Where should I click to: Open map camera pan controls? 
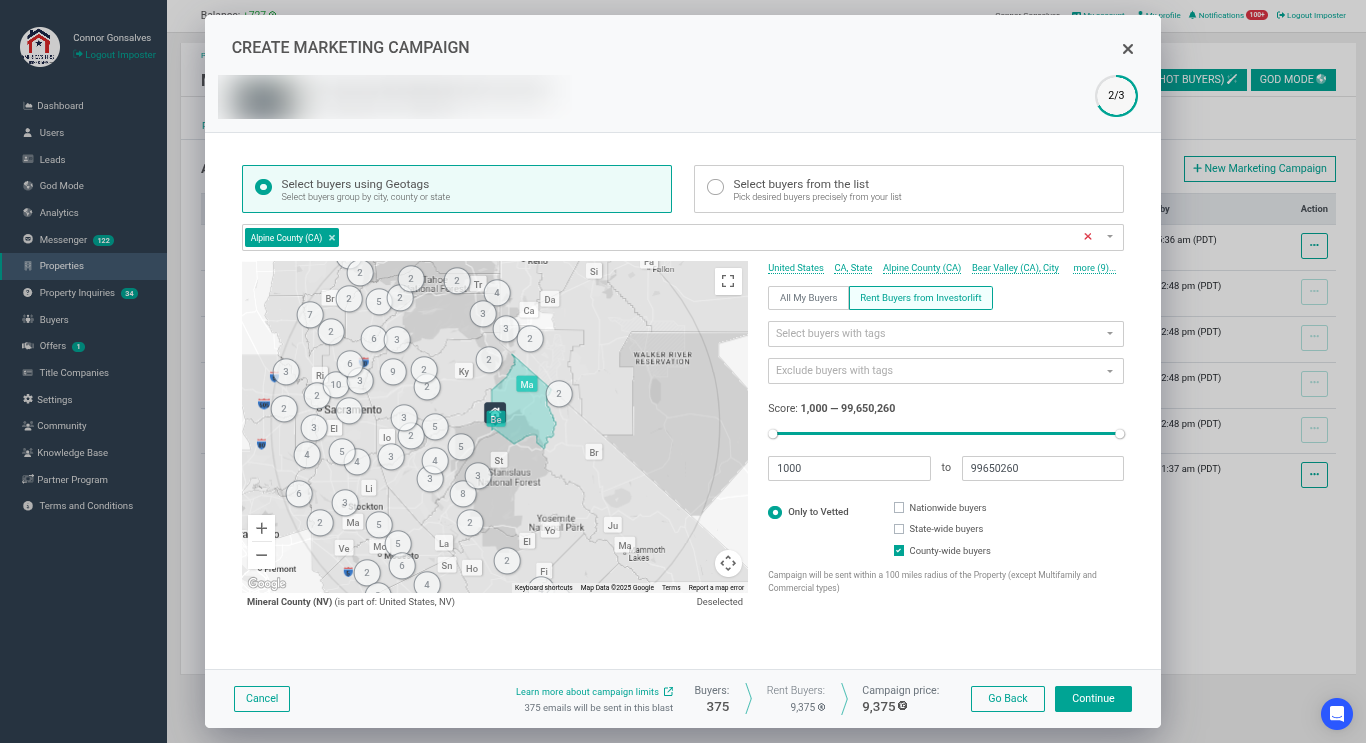(x=728, y=563)
